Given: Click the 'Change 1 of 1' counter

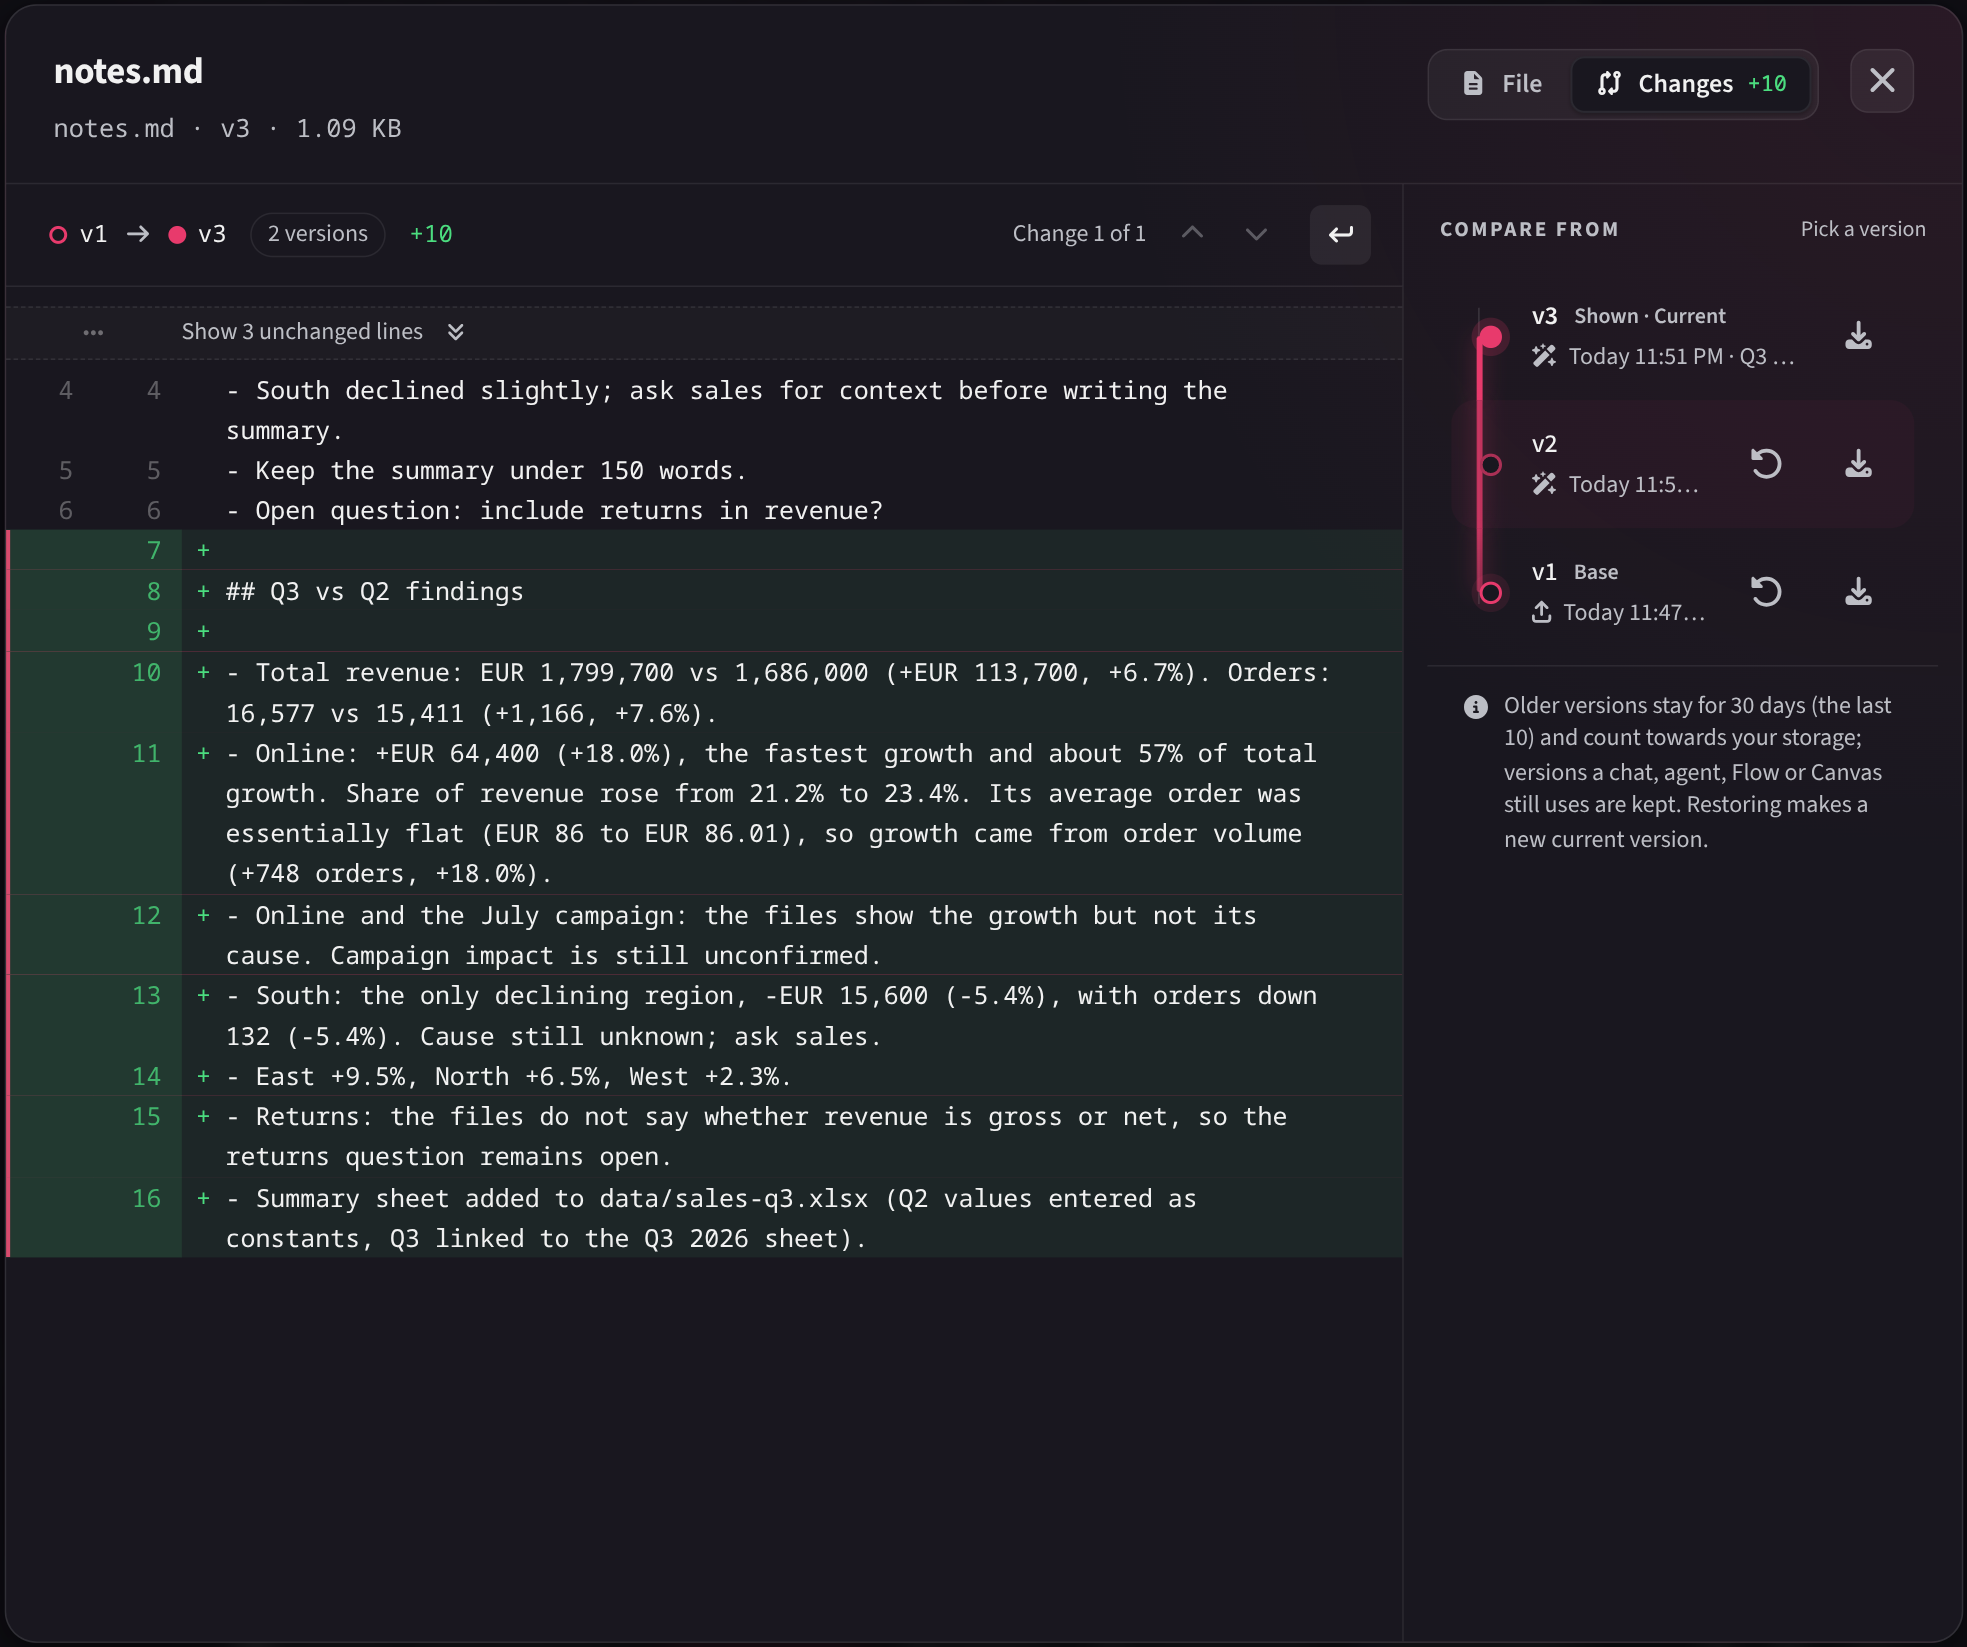Looking at the screenshot, I should pos(1078,234).
